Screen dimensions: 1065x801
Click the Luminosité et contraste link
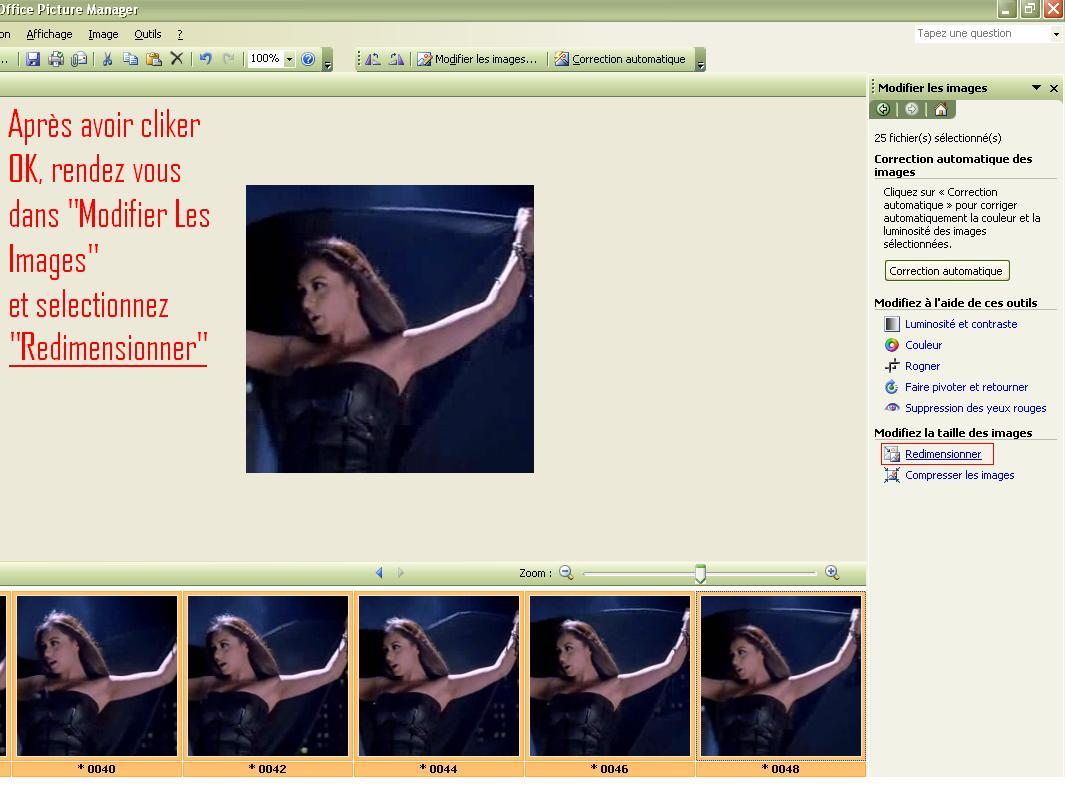click(x=961, y=324)
